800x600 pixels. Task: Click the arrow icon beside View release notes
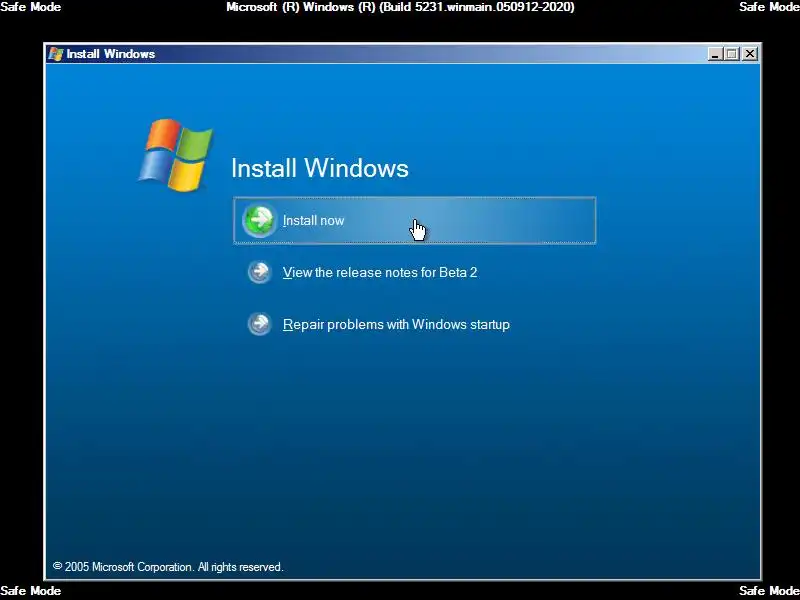coord(260,272)
